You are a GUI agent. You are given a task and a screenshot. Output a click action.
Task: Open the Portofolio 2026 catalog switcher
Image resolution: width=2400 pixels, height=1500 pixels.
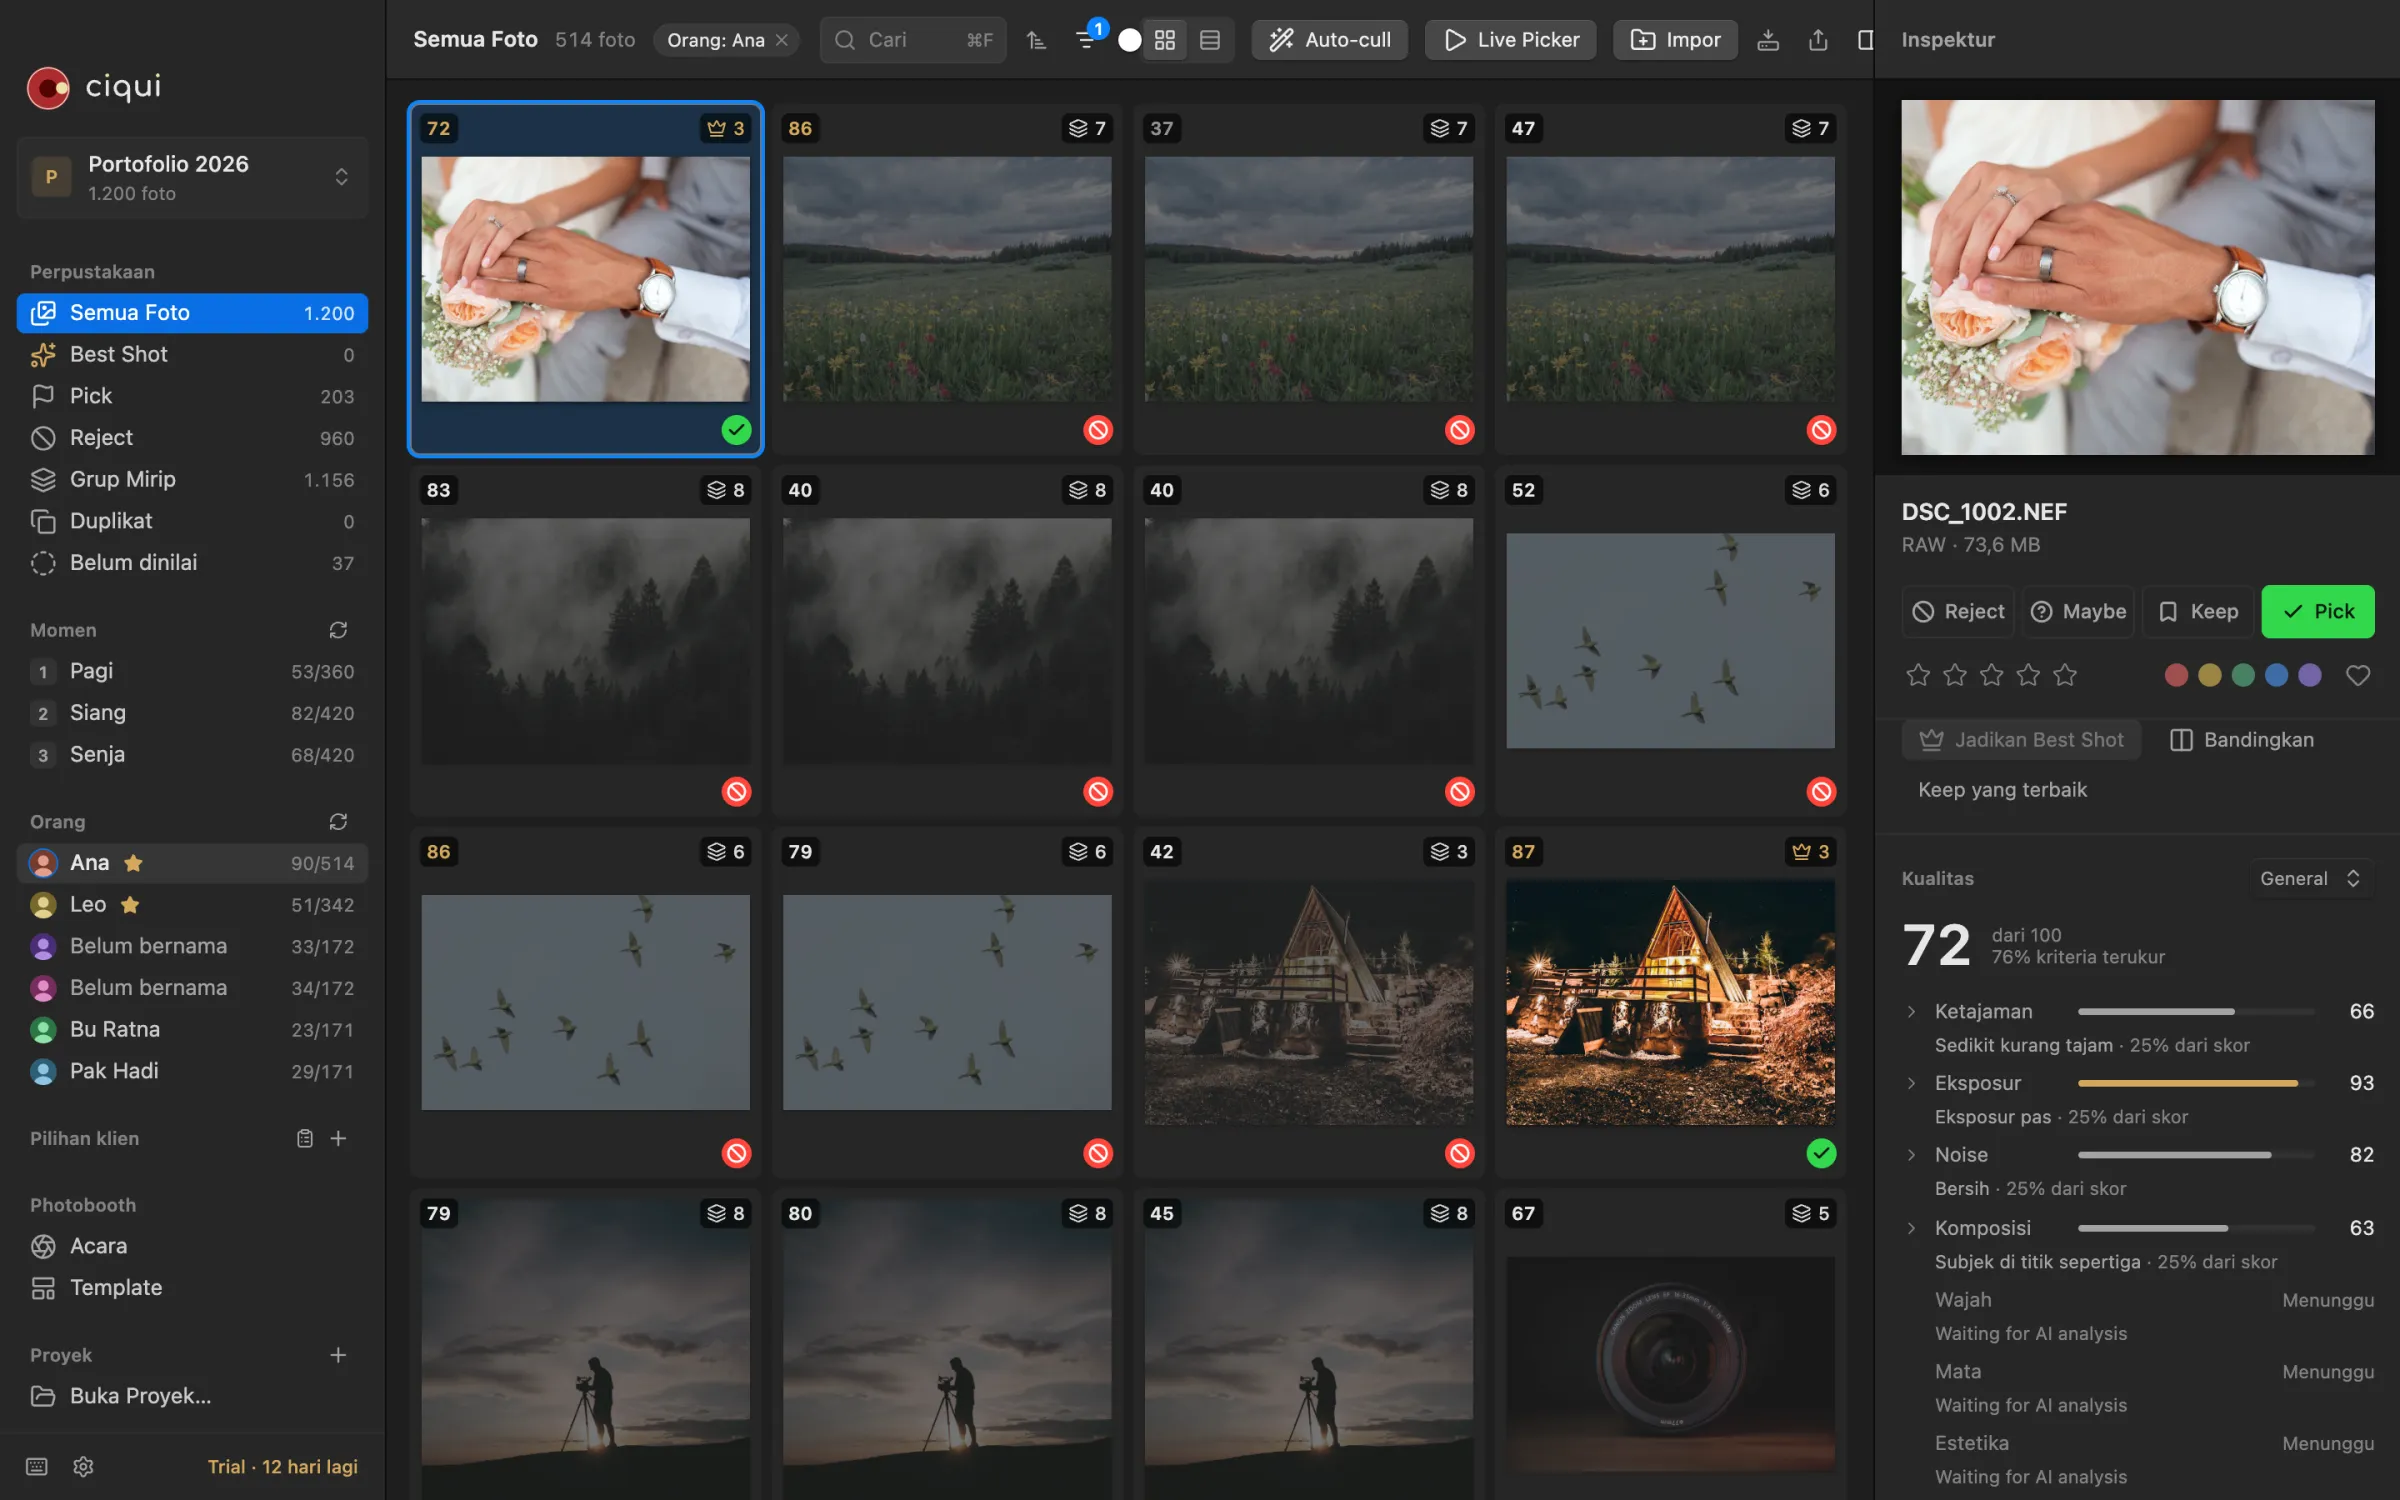tap(192, 177)
